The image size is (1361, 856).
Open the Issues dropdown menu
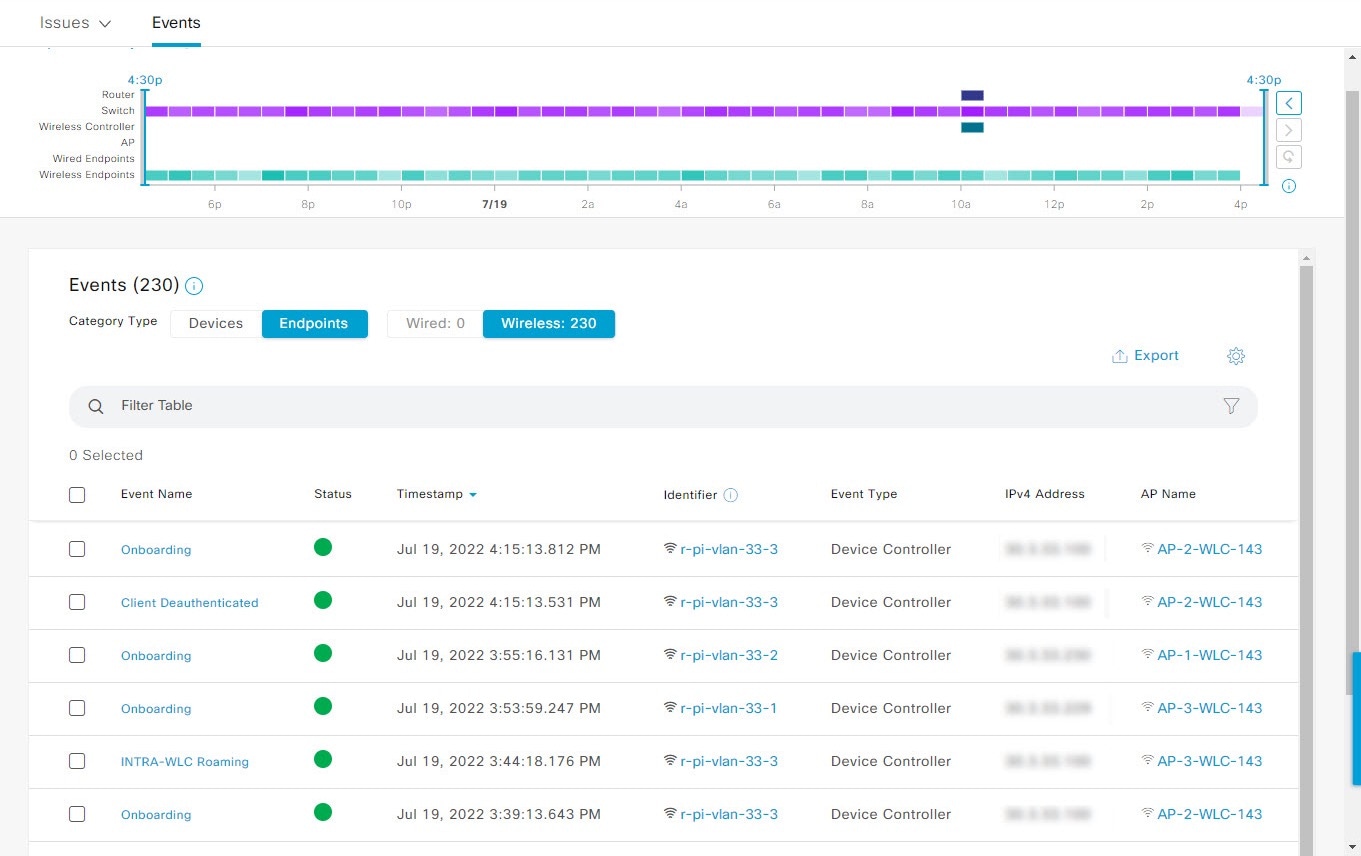tap(75, 22)
